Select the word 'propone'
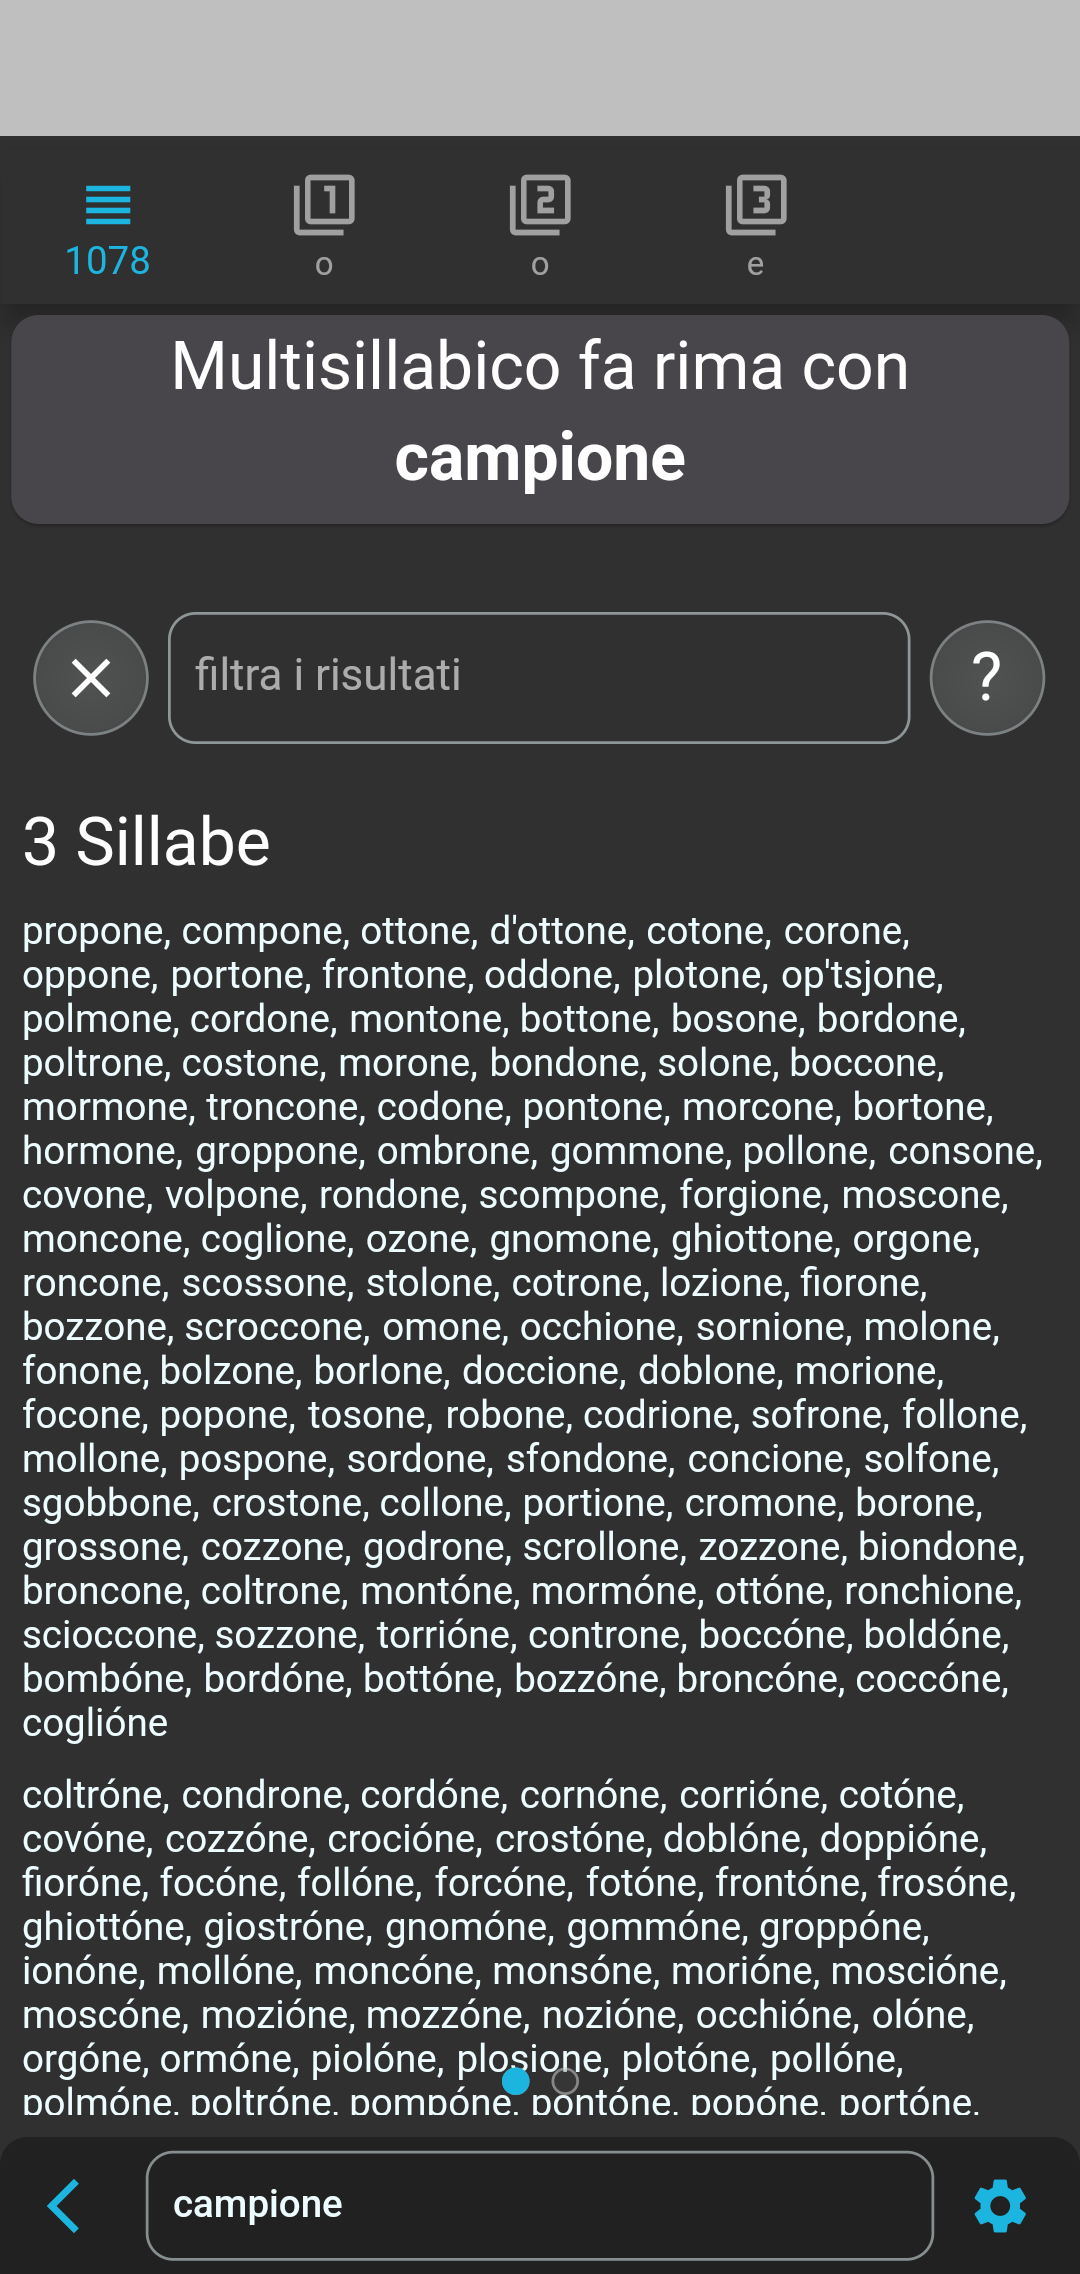 (92, 931)
